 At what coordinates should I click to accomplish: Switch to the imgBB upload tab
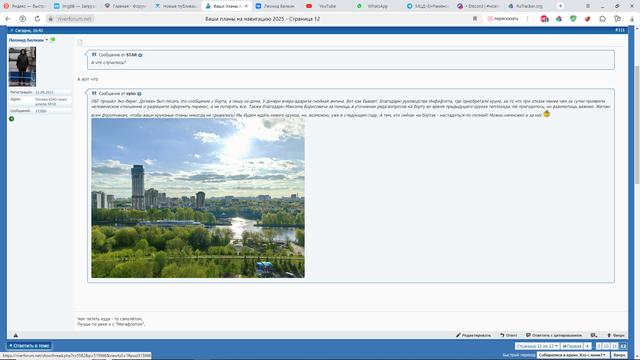(x=75, y=6)
